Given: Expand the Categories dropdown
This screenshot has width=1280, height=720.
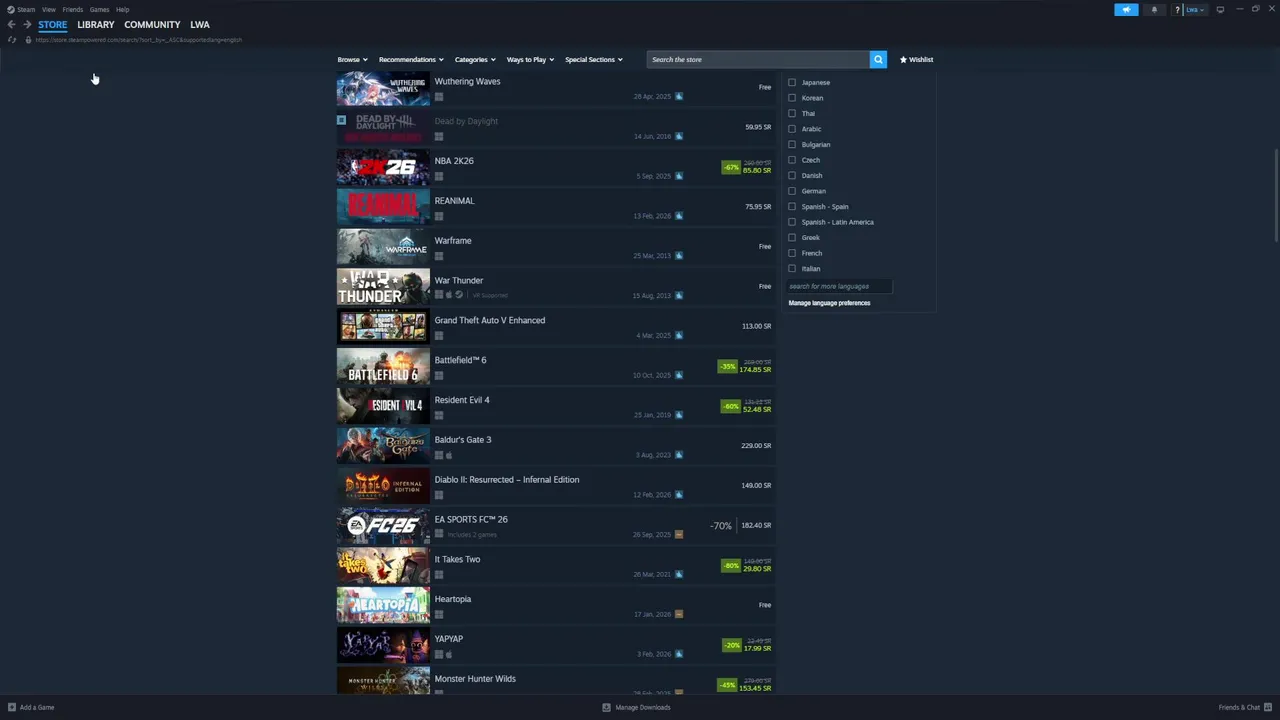Looking at the screenshot, I should (474, 59).
